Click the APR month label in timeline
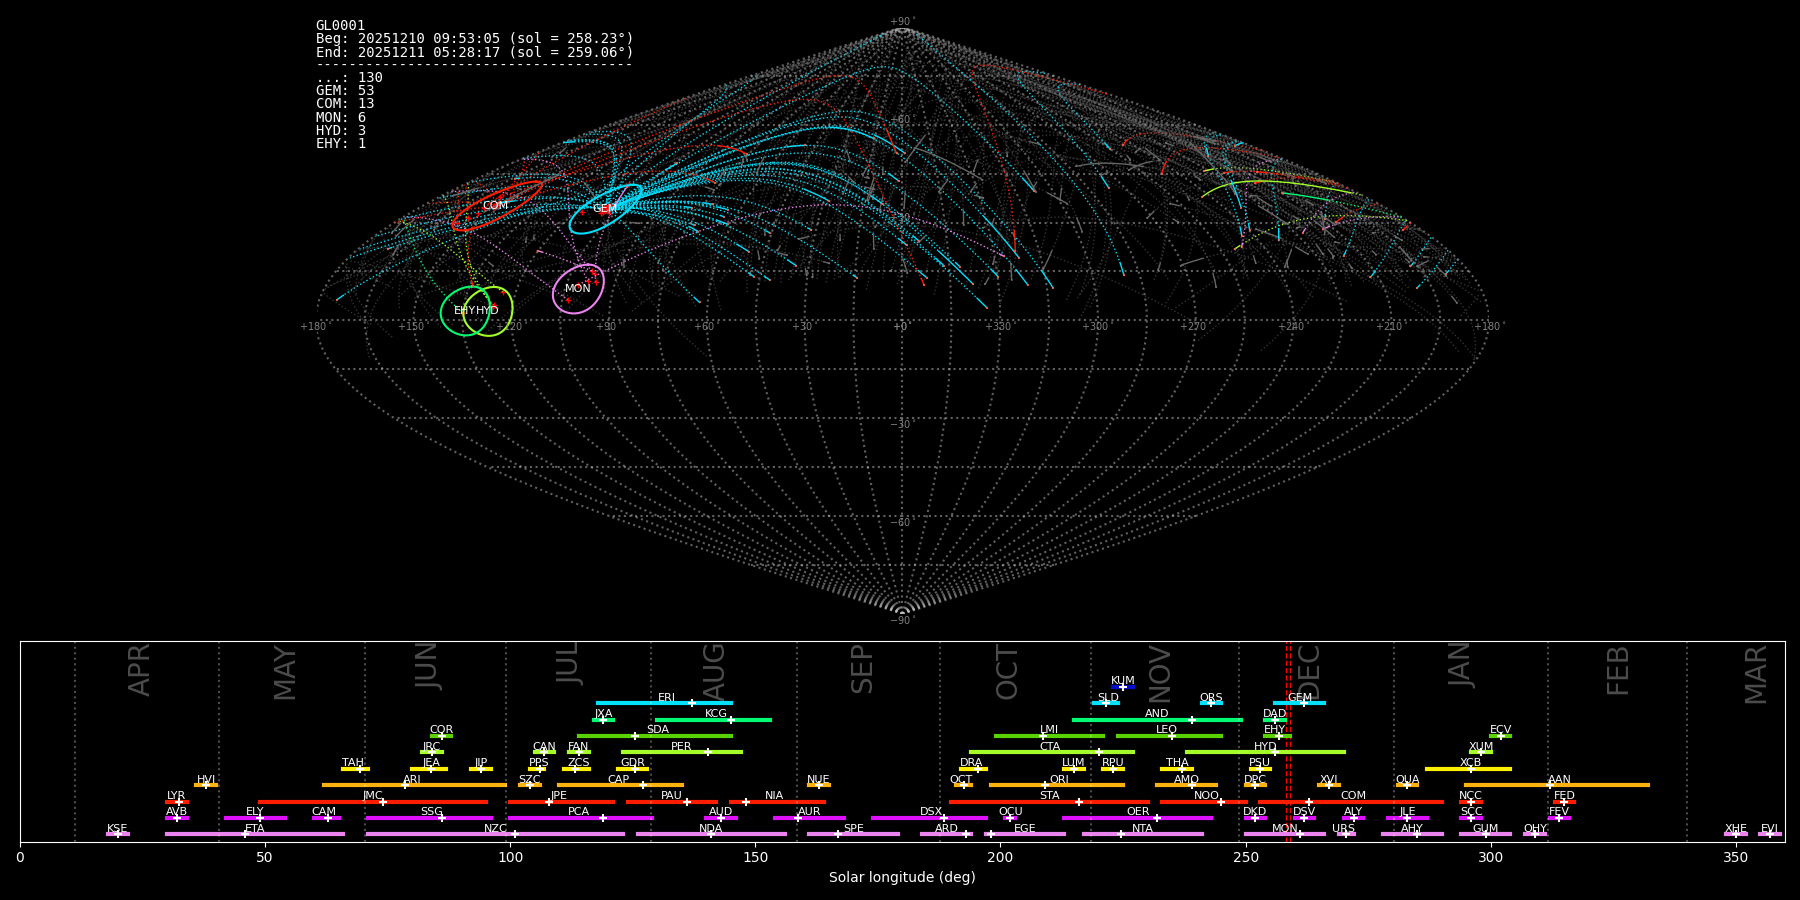Viewport: 1800px width, 900px height. point(139,670)
